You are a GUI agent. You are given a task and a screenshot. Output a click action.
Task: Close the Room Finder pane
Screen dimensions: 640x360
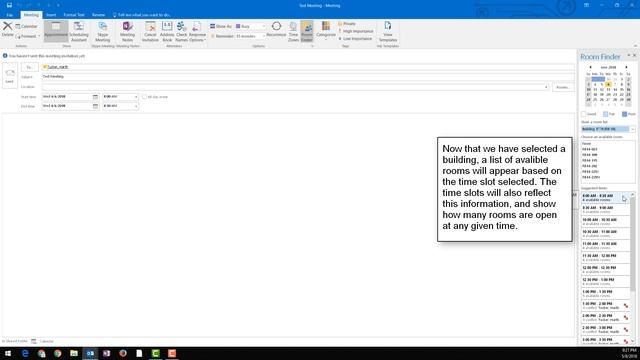[634, 56]
